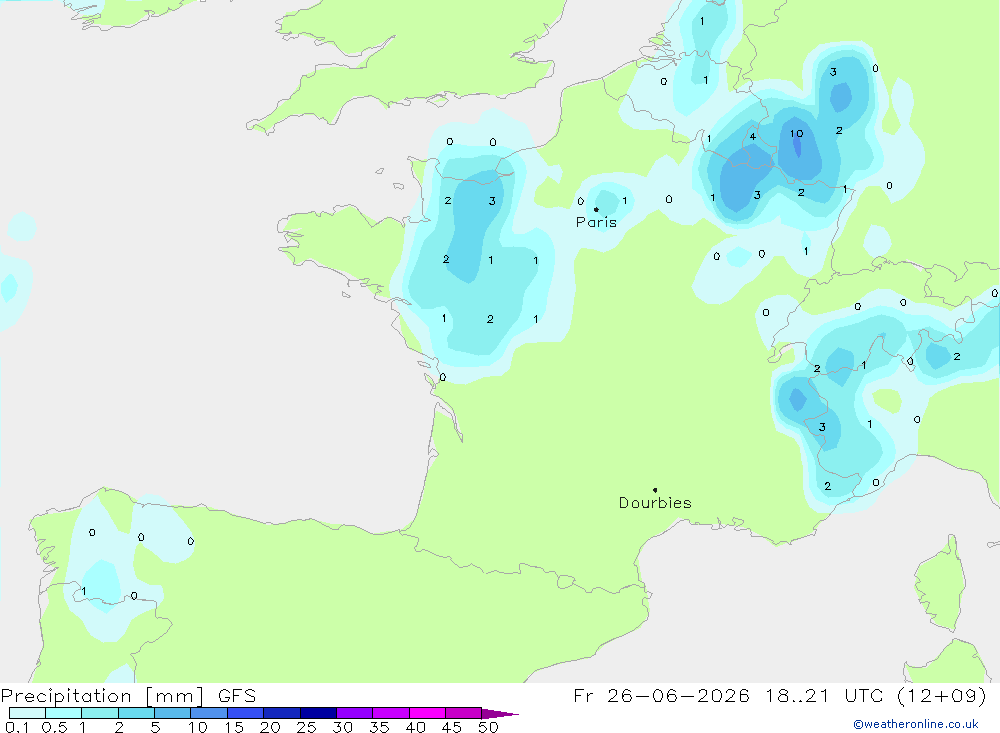Click the 4 mm value on the map

click(753, 137)
